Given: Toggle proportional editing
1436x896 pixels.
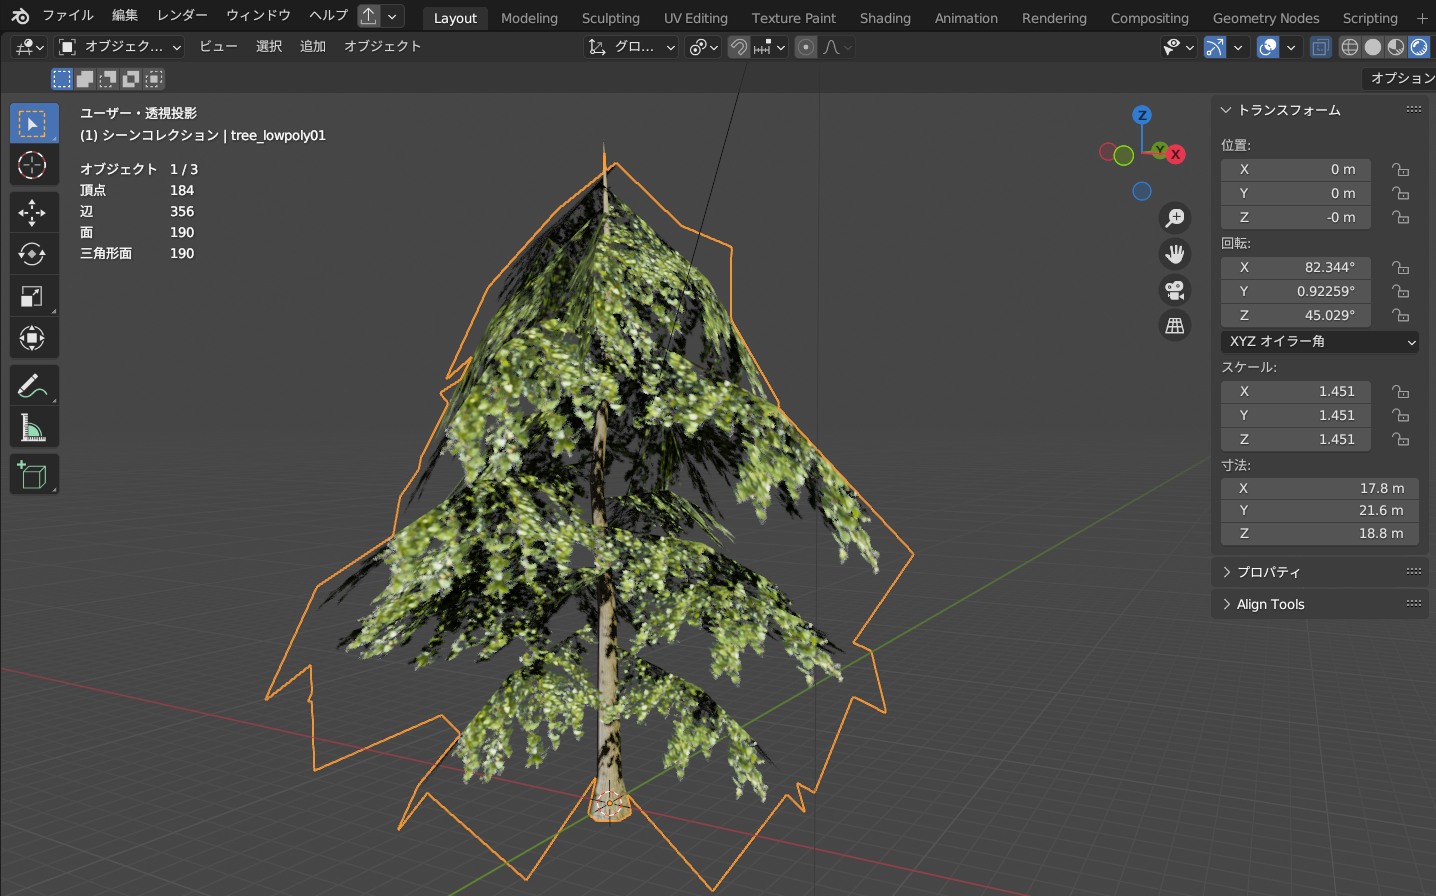Looking at the screenshot, I should pyautogui.click(x=806, y=46).
